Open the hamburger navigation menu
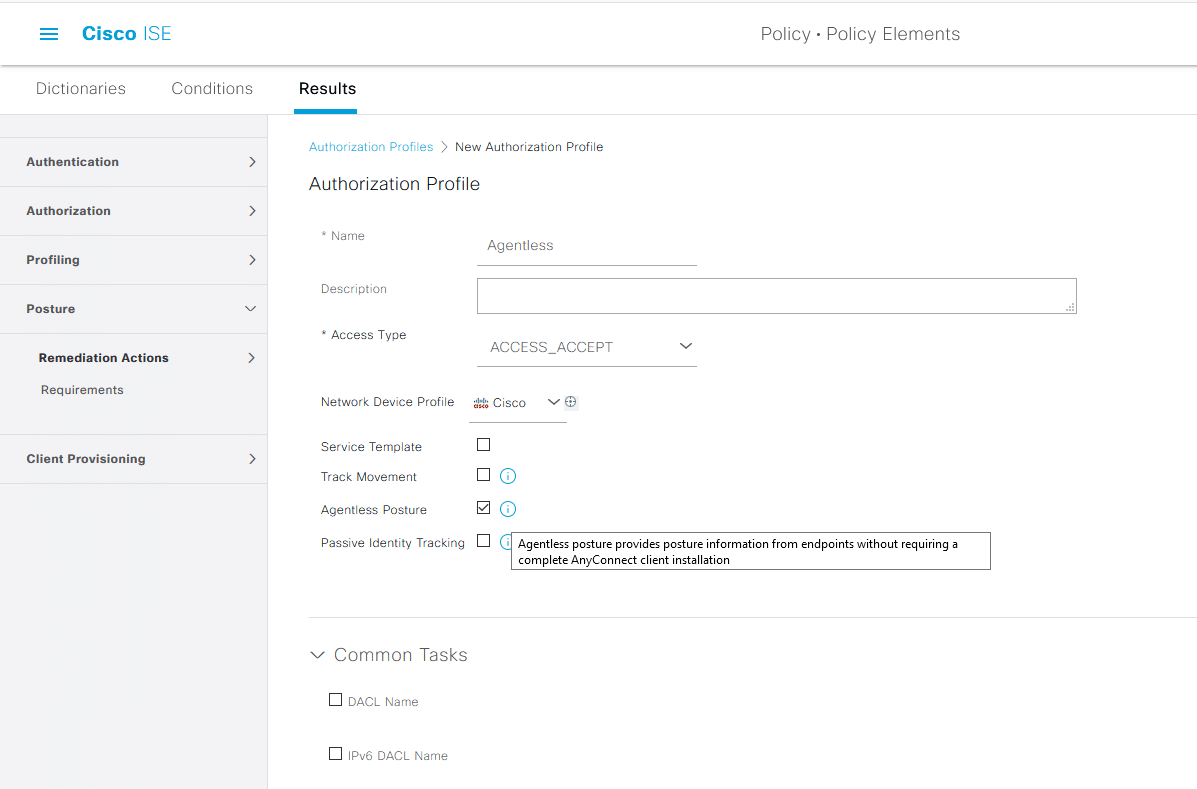The width and height of the screenshot is (1197, 789). tap(49, 34)
